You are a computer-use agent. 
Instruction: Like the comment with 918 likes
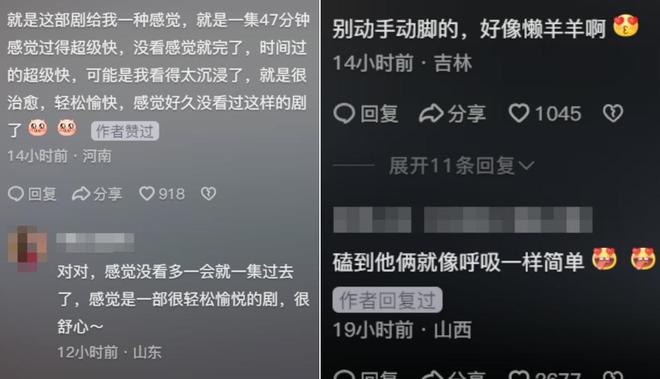click(x=147, y=194)
